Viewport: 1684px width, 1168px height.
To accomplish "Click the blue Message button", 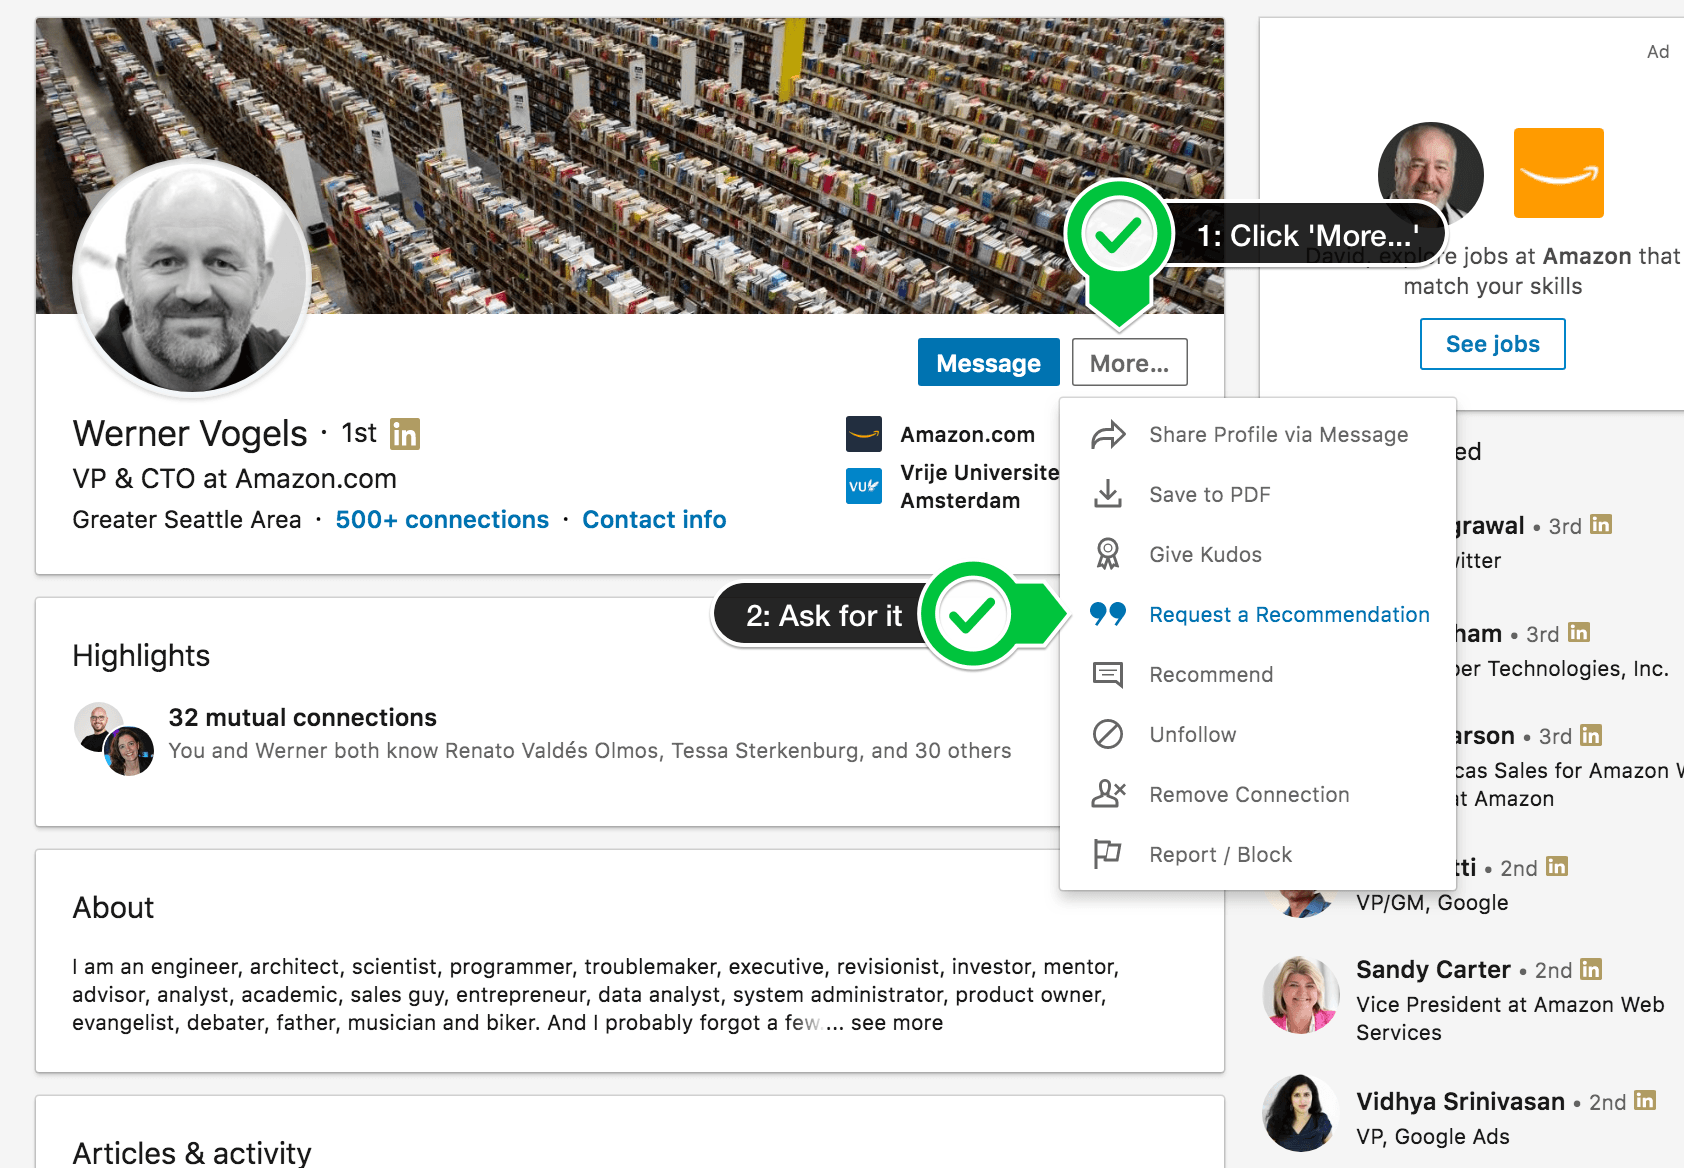I will click(989, 362).
